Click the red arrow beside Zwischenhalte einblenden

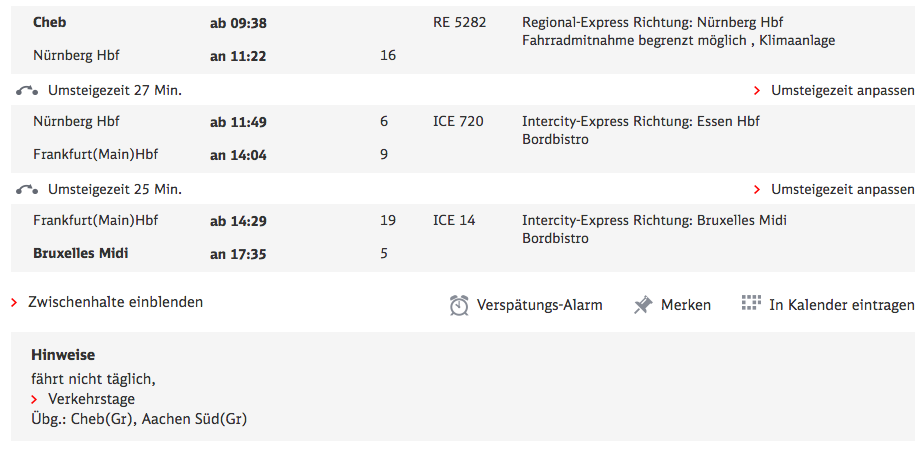(14, 302)
